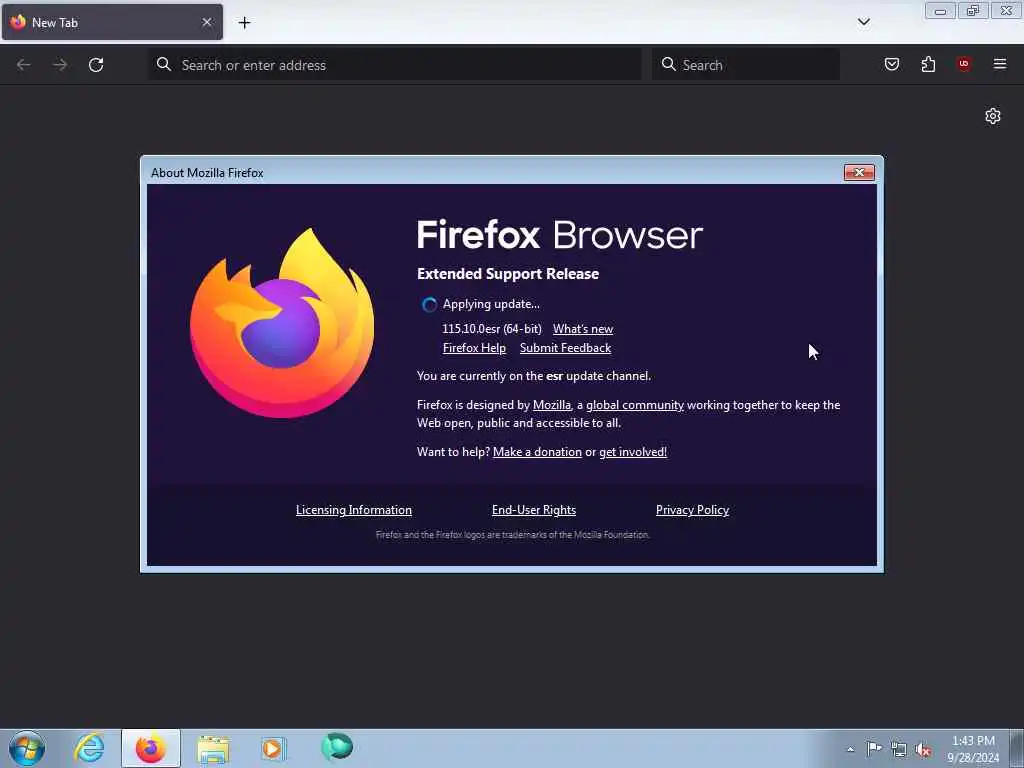Open the green round taskbar app

point(337,747)
